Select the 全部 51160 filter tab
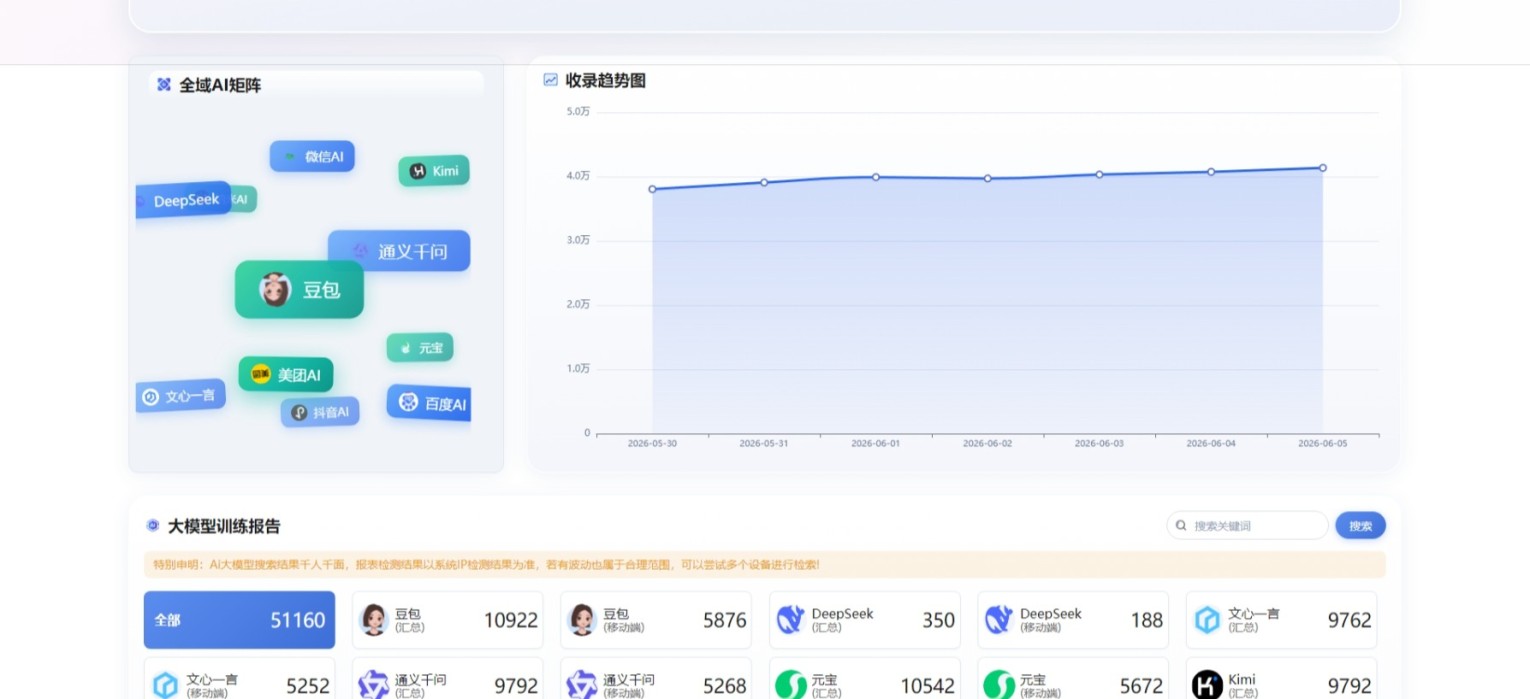Screen dimensions: 1530x699 240,620
